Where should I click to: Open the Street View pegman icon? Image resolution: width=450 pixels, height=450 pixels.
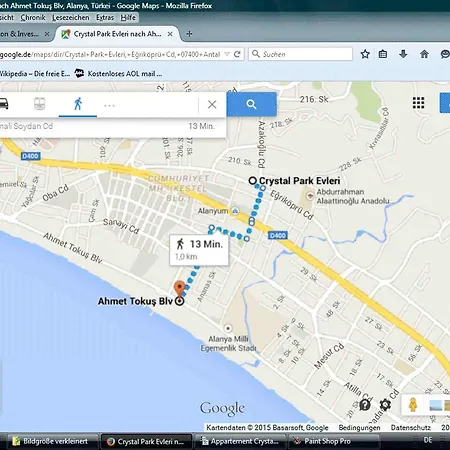[x=413, y=405]
